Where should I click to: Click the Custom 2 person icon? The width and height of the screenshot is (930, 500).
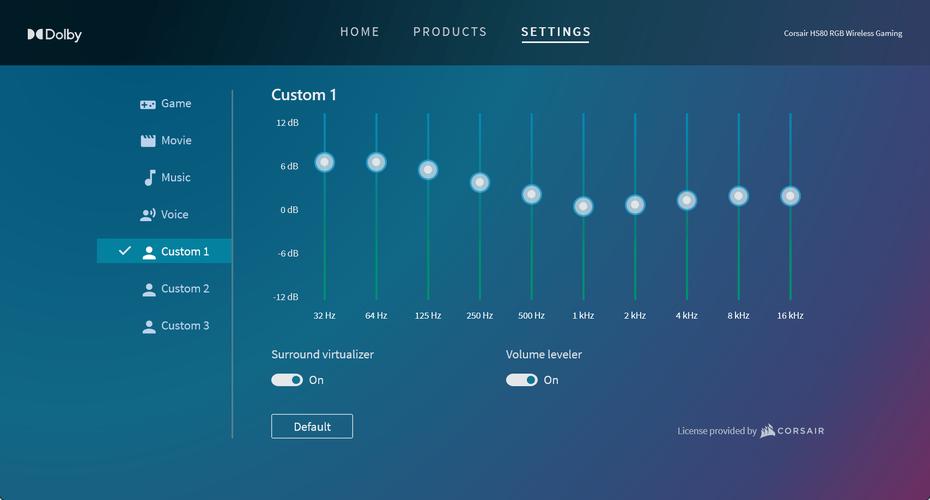149,289
